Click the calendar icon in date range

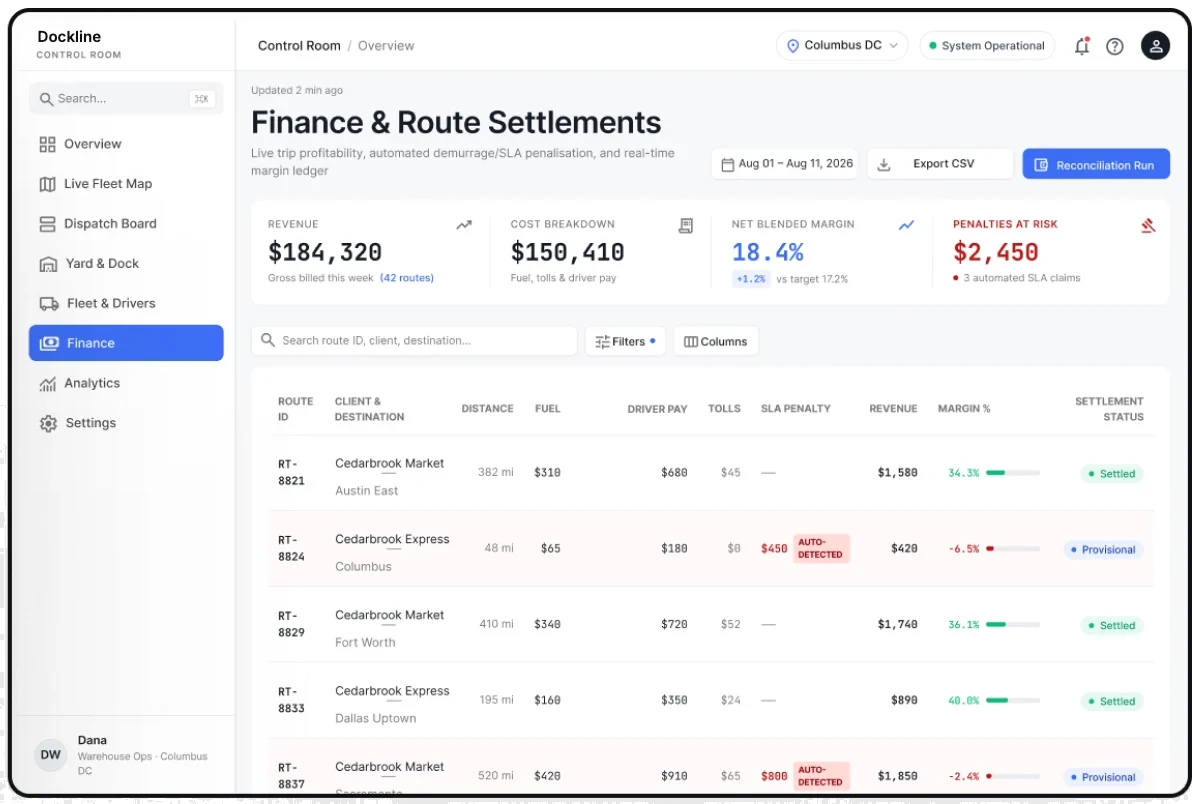point(728,164)
